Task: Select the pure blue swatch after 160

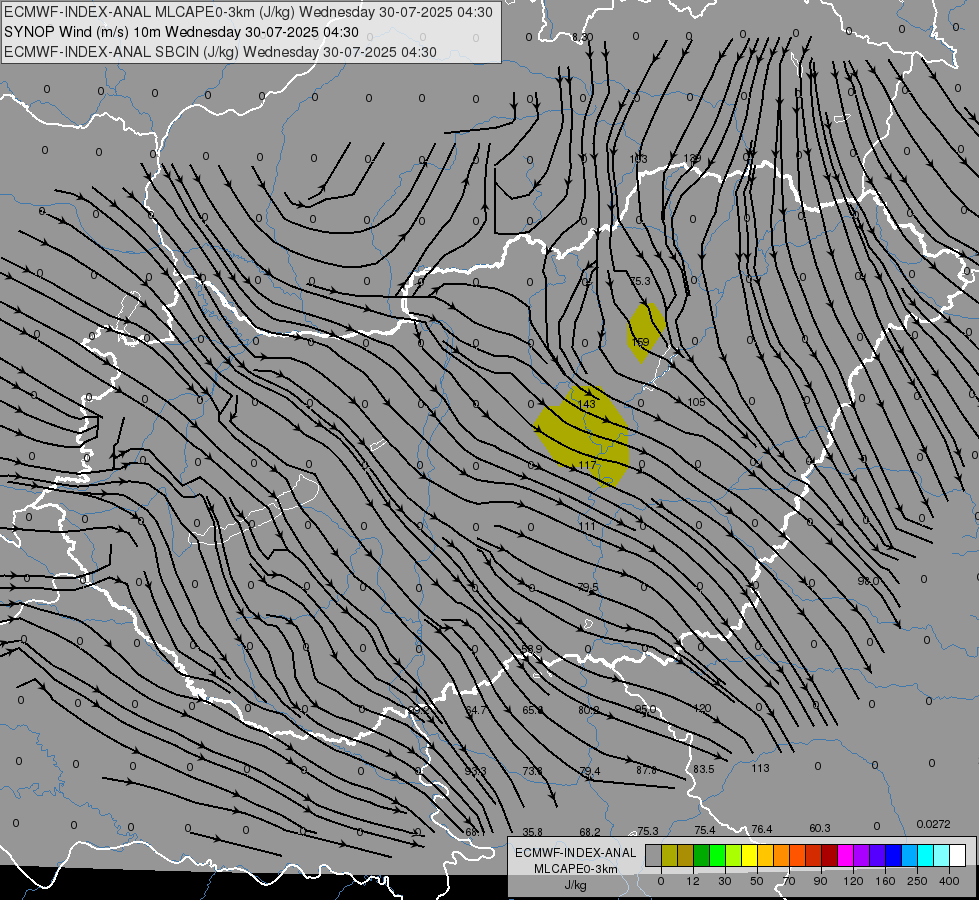Action: tap(893, 855)
